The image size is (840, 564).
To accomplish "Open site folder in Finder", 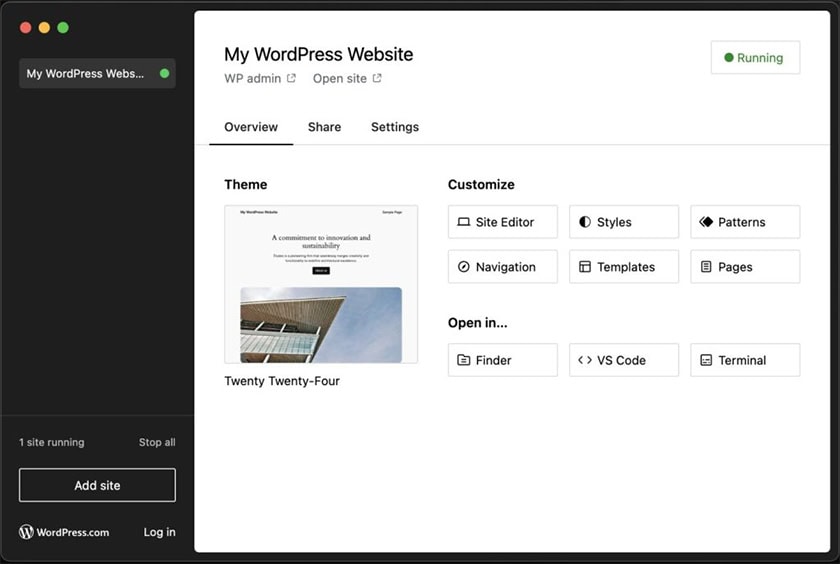I will (502, 360).
